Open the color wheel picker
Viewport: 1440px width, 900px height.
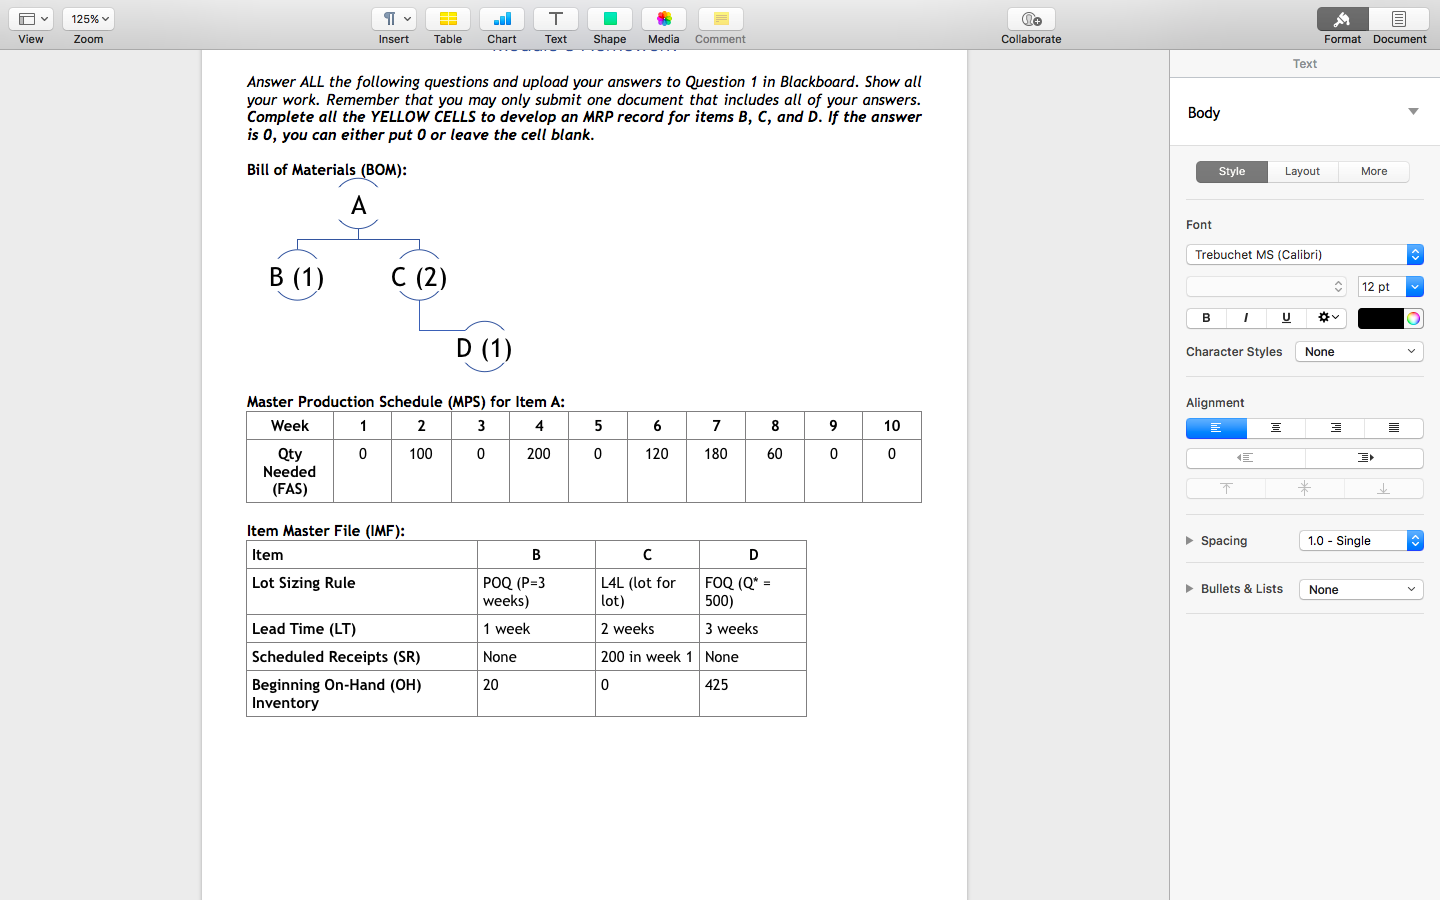1414,319
